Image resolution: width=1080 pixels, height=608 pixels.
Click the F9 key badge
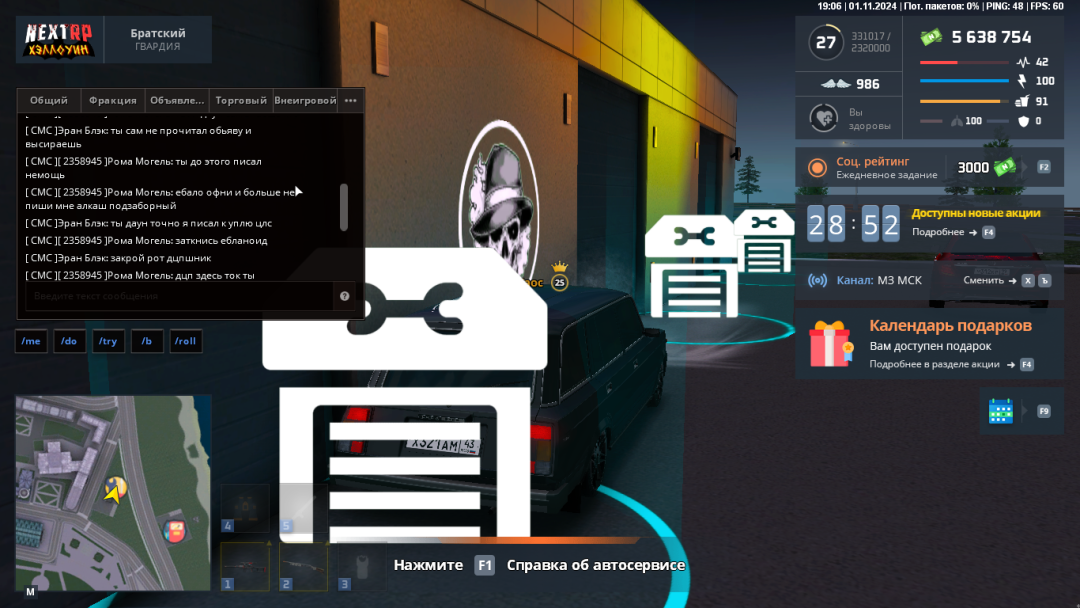pyautogui.click(x=1043, y=411)
